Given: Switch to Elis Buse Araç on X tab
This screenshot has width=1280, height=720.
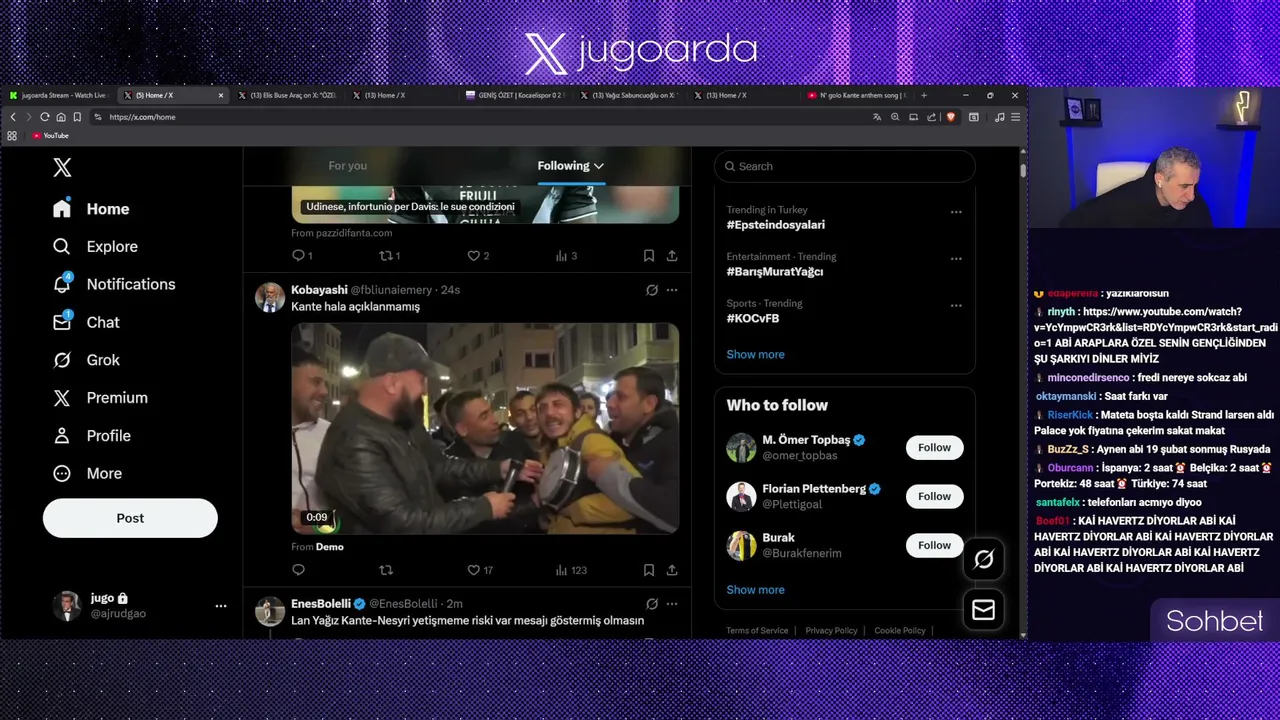Looking at the screenshot, I should tap(287, 95).
